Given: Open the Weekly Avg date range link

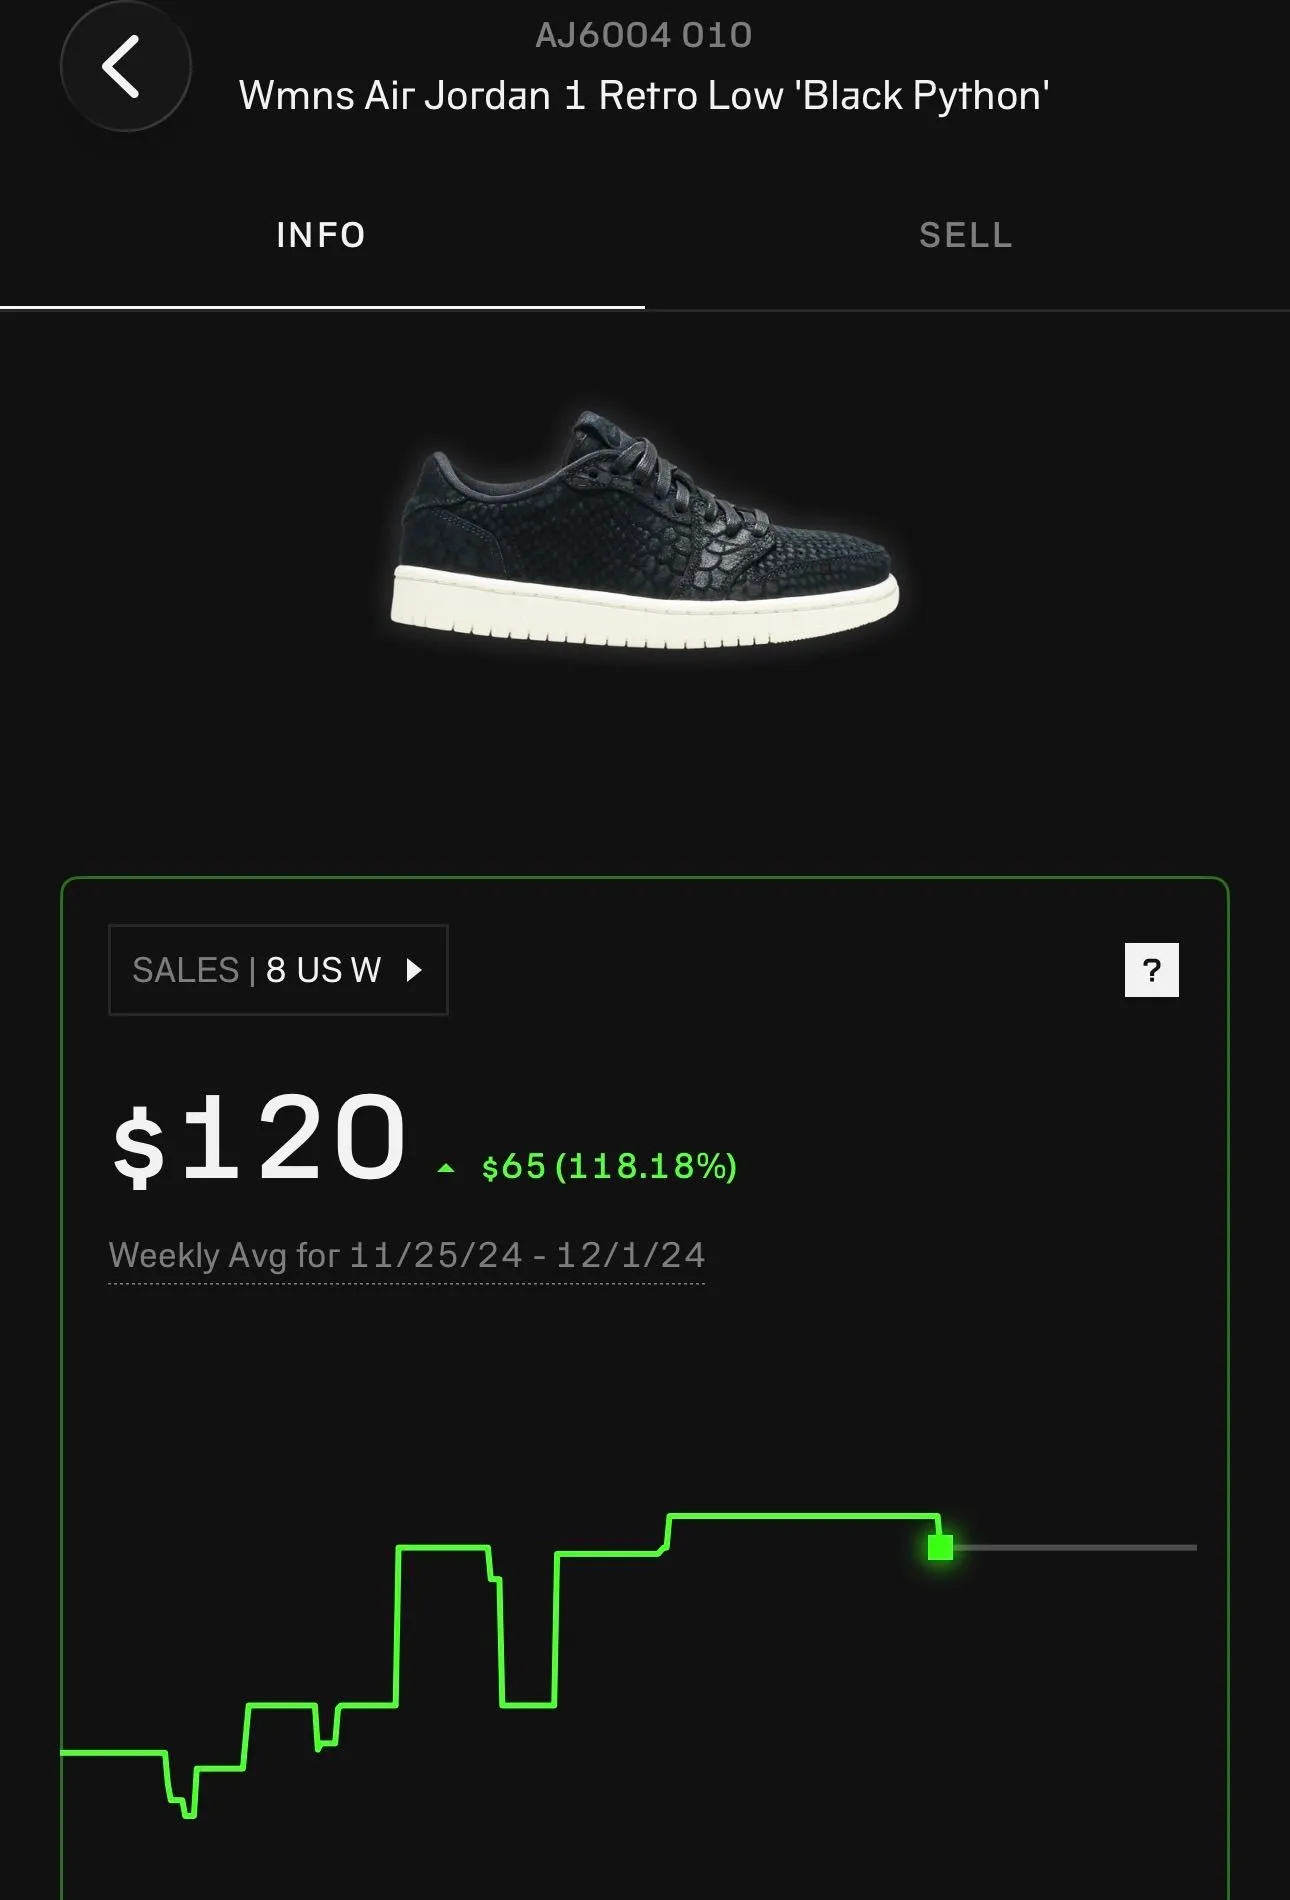Looking at the screenshot, I should click(407, 1256).
